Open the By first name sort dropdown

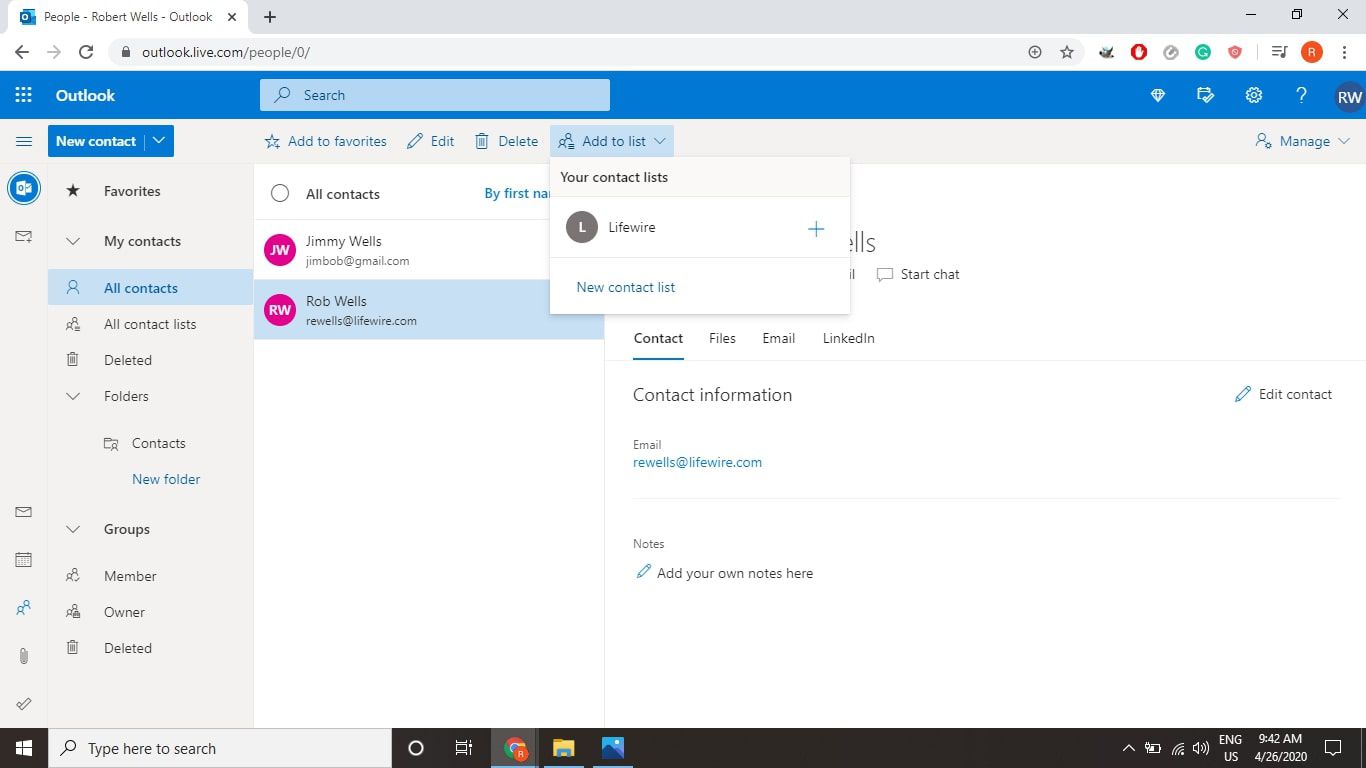[518, 193]
